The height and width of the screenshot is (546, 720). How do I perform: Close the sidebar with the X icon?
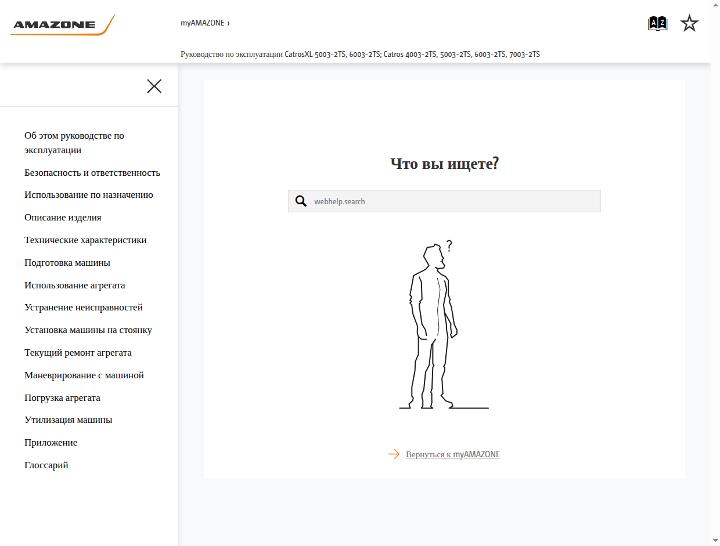154,86
